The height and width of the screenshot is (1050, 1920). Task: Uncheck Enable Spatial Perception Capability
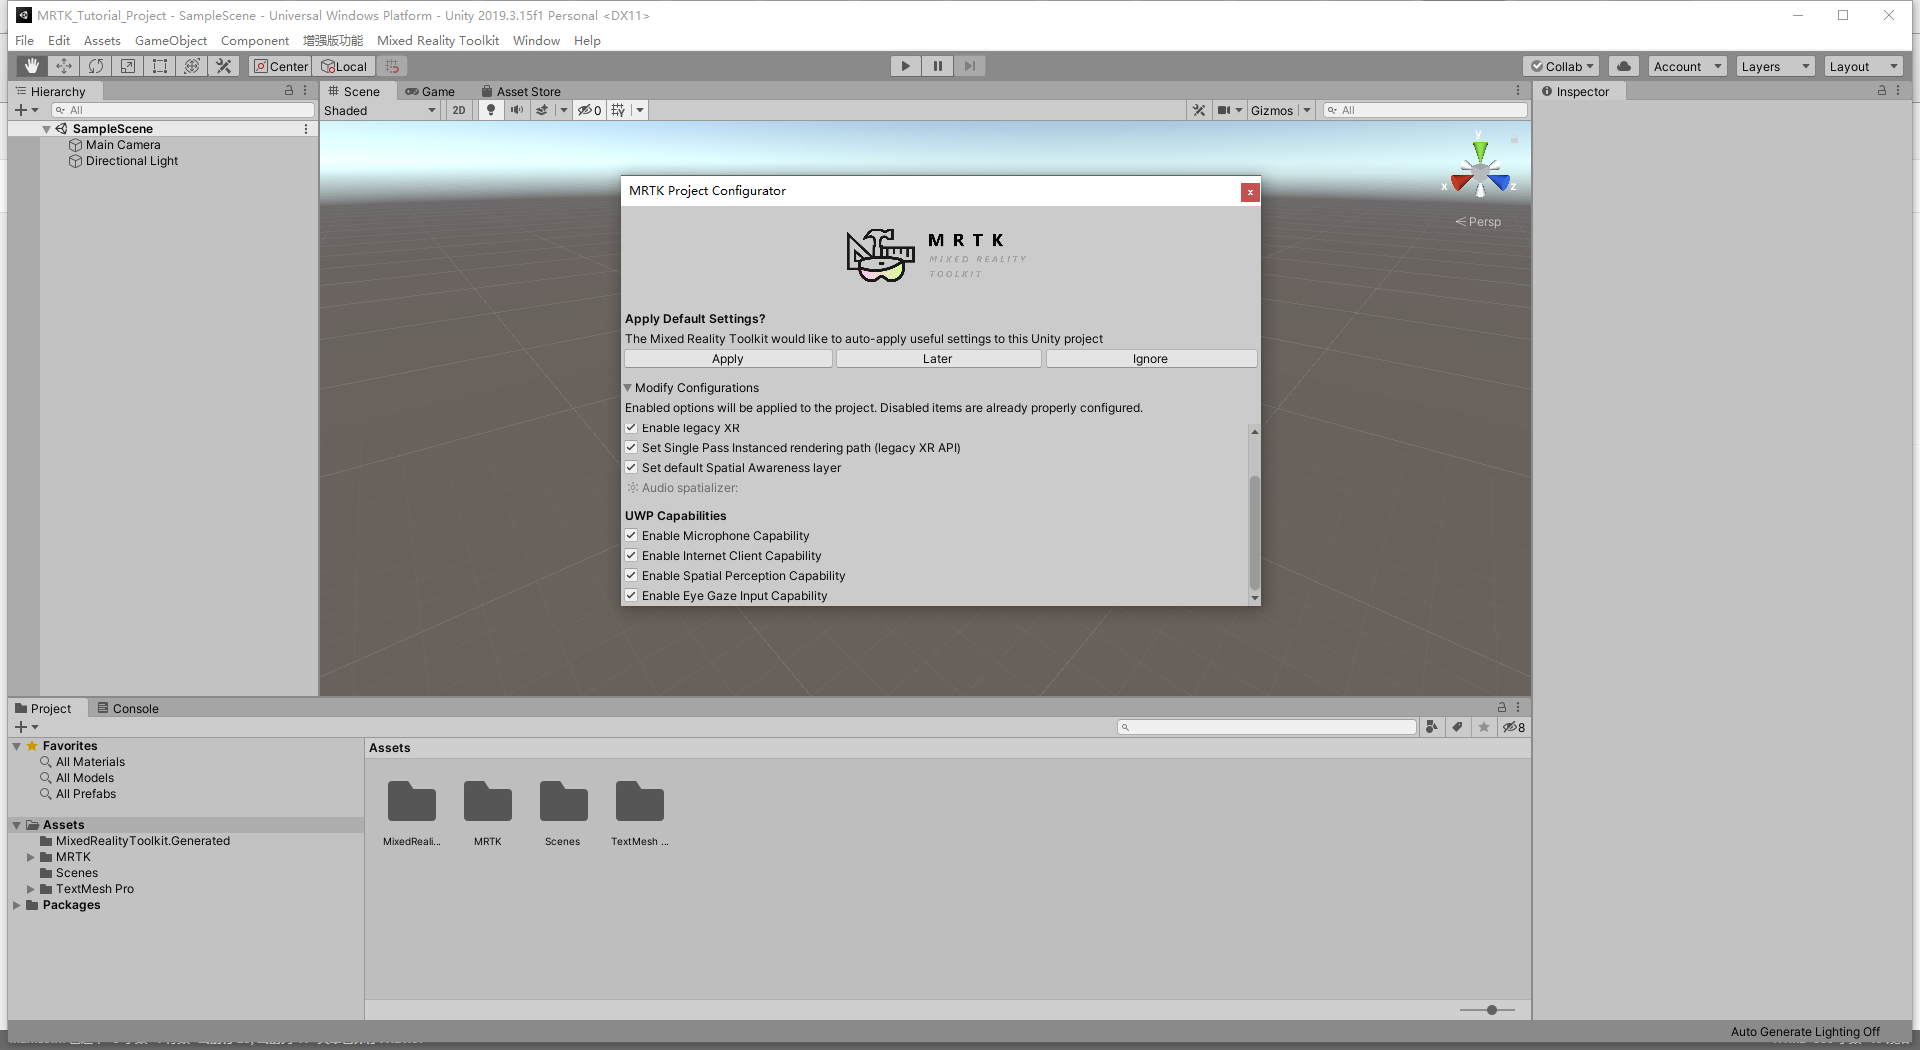click(631, 576)
